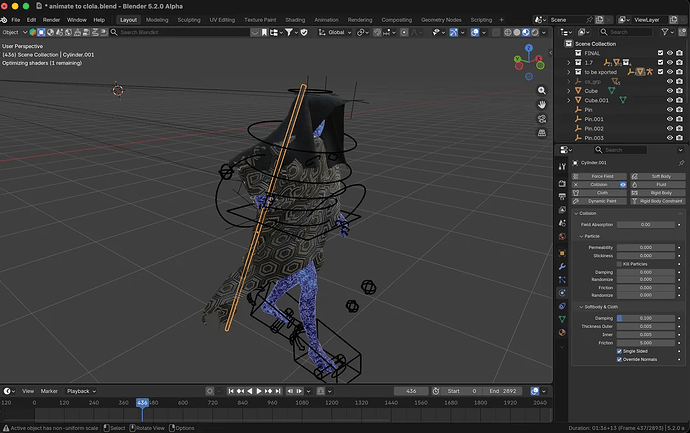Play the animation in reverse

(250, 391)
